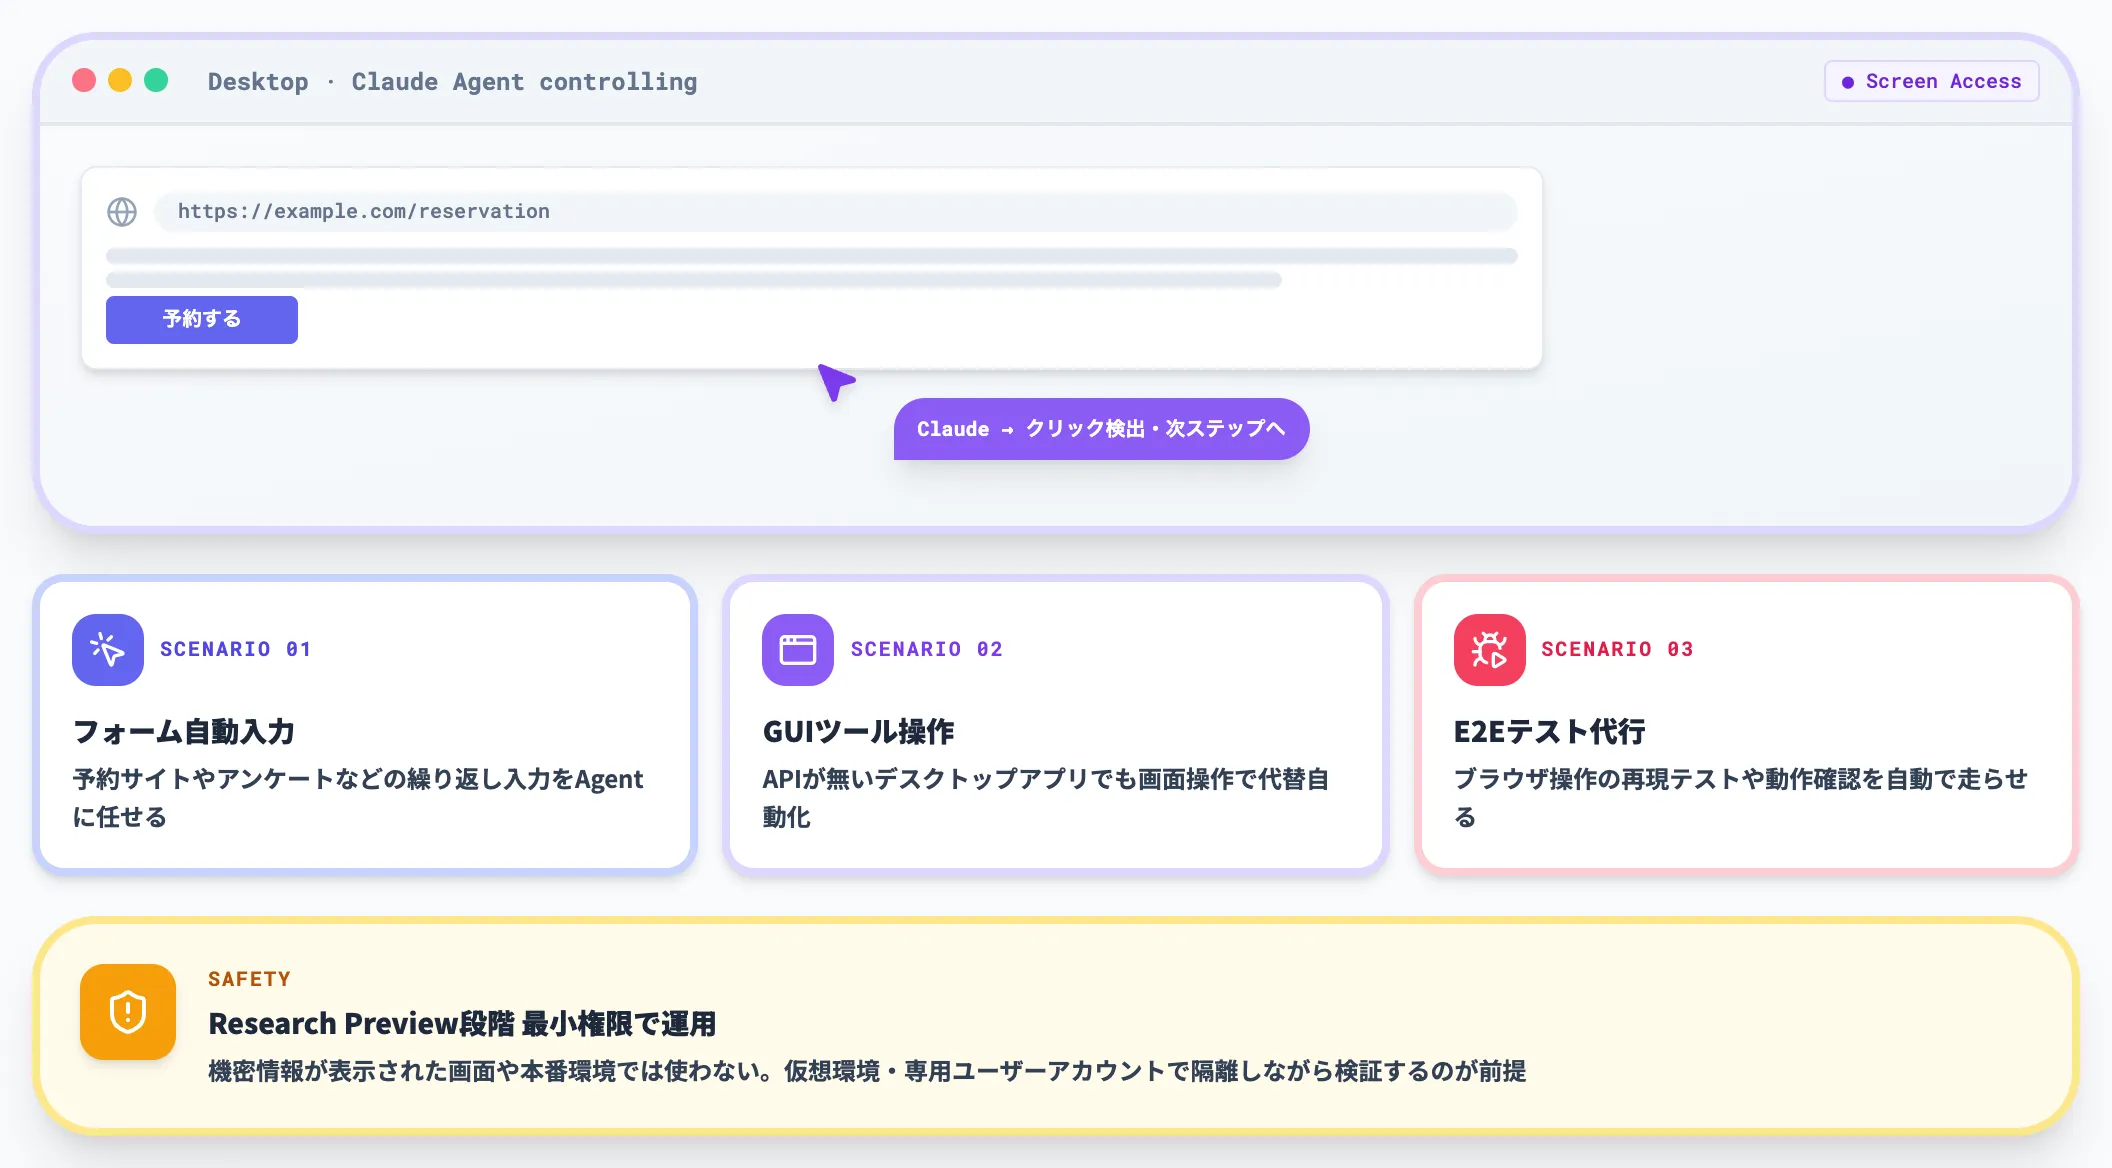Click the green window maximize dot
The width and height of the screenshot is (2112, 1168).
click(156, 80)
